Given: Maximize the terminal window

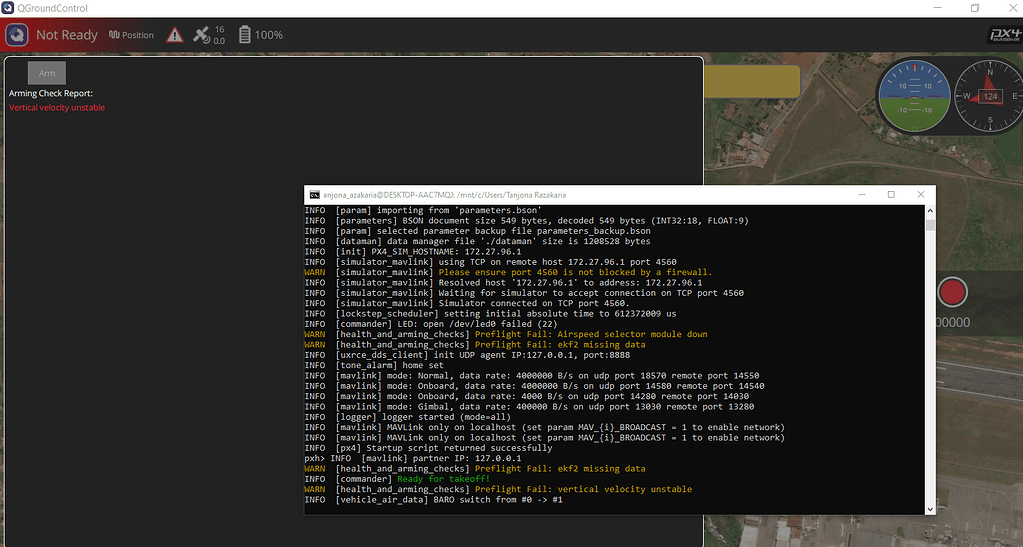Looking at the screenshot, I should click(891, 195).
